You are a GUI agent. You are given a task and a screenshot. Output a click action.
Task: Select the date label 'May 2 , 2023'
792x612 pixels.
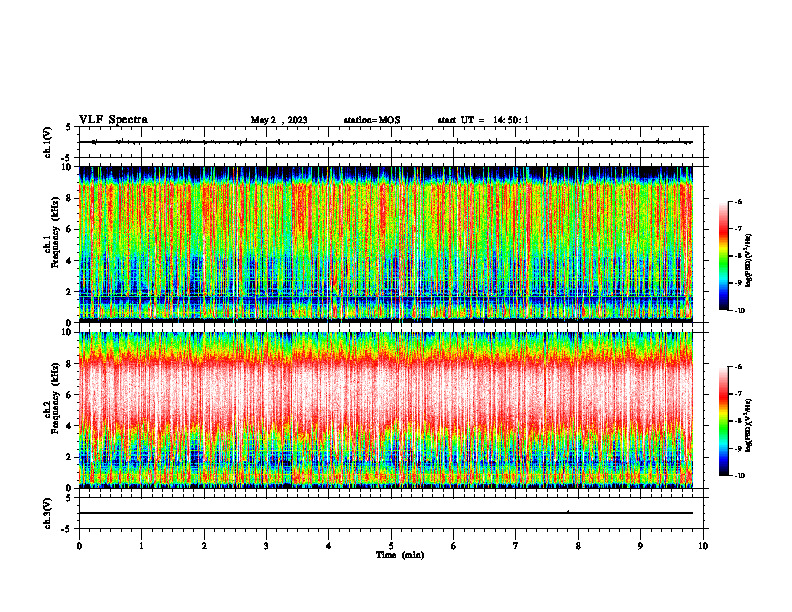[x=279, y=120]
